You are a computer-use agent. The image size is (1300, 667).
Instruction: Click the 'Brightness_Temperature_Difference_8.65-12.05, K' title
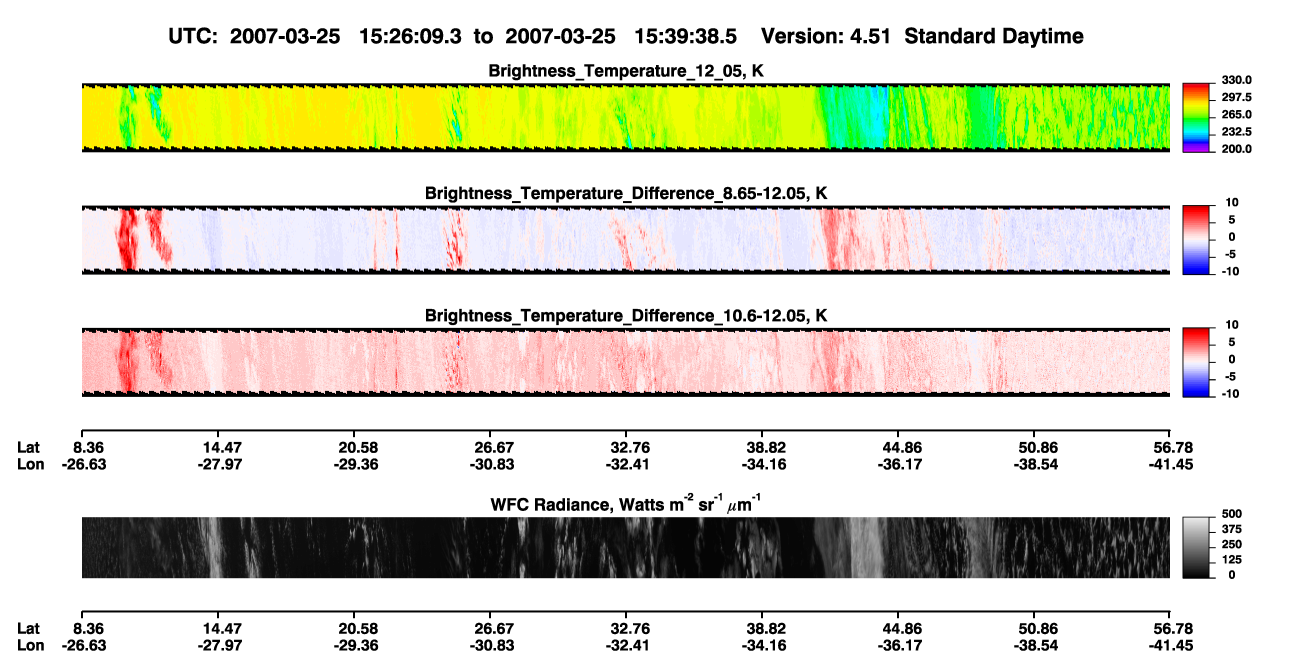(x=627, y=193)
